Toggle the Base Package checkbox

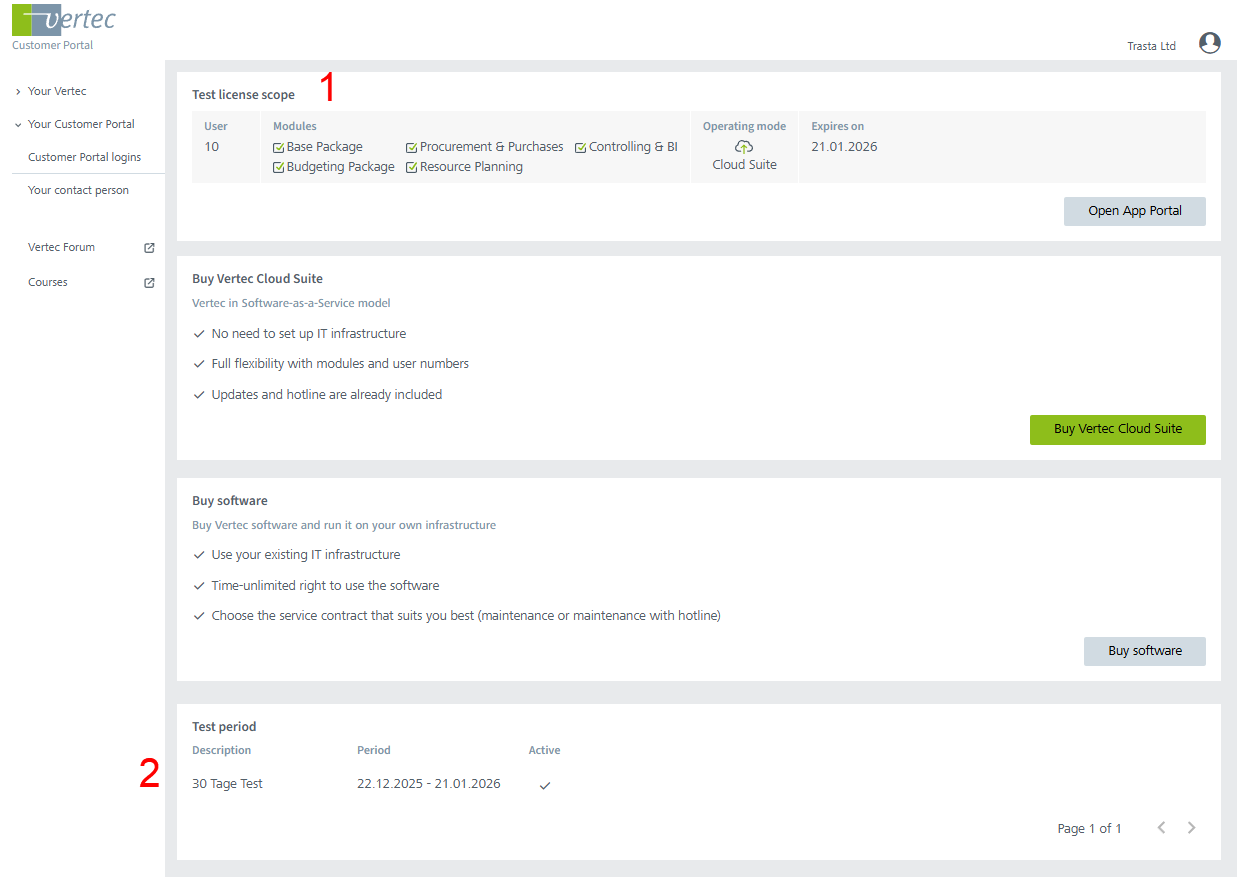click(279, 148)
